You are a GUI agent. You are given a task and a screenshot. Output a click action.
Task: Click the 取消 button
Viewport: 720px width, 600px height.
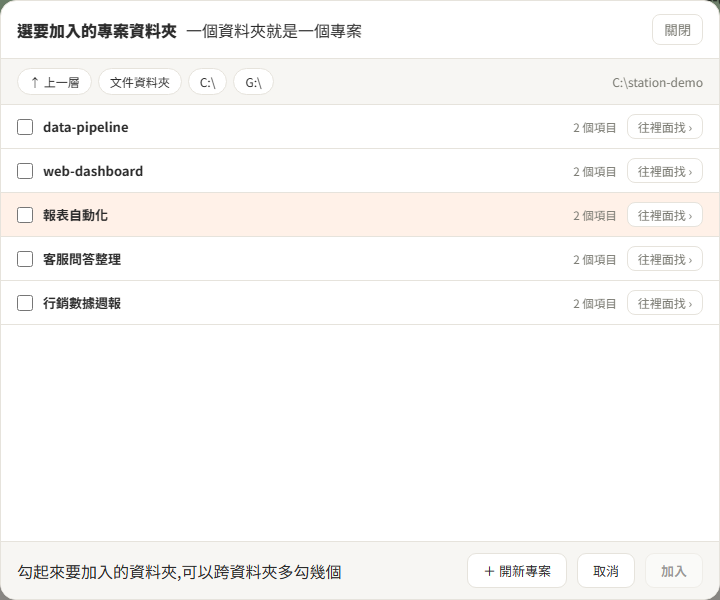pyautogui.click(x=606, y=571)
